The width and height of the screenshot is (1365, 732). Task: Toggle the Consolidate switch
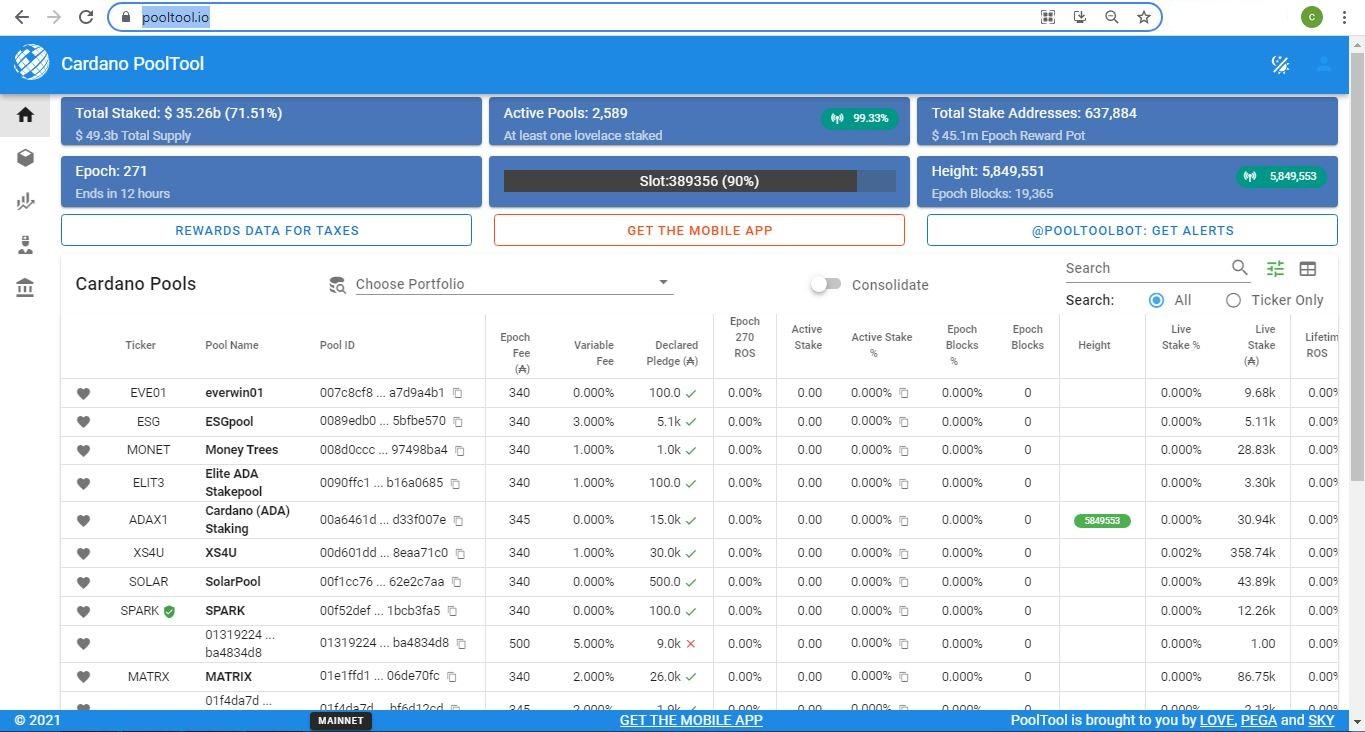826,285
